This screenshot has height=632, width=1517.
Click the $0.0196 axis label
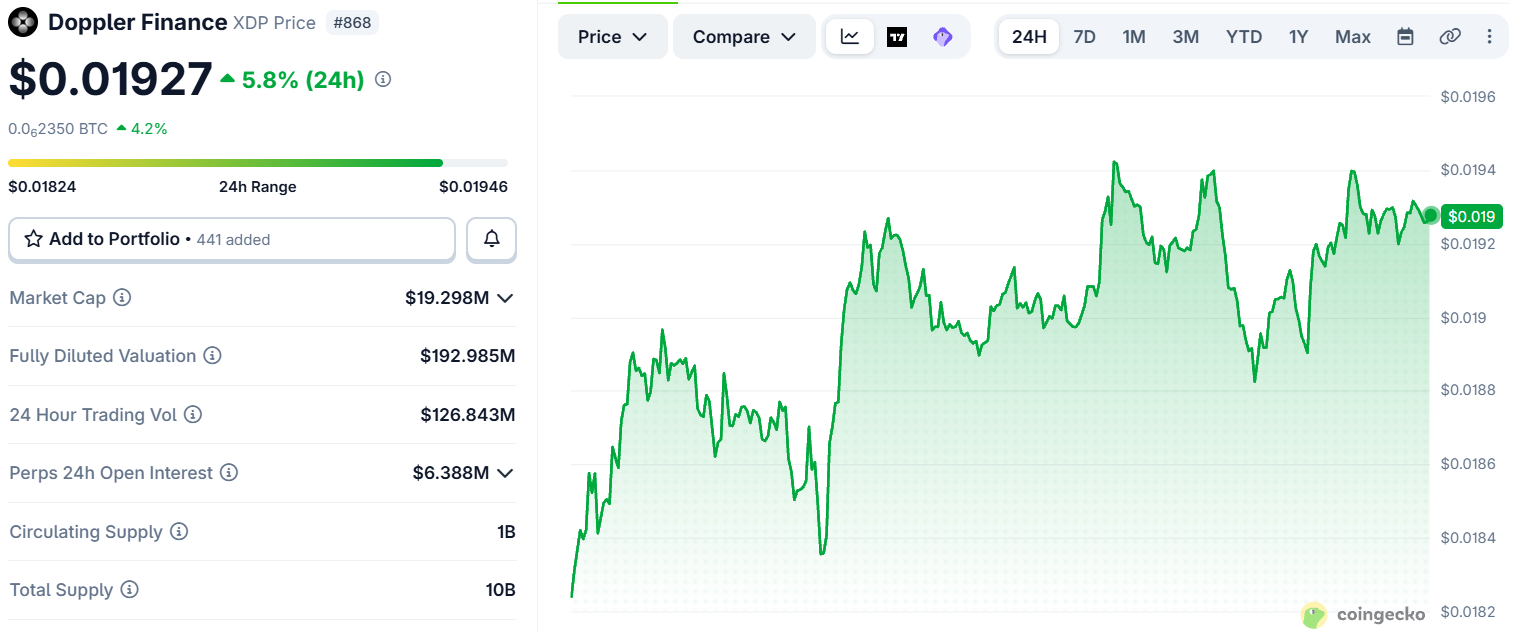click(1468, 97)
